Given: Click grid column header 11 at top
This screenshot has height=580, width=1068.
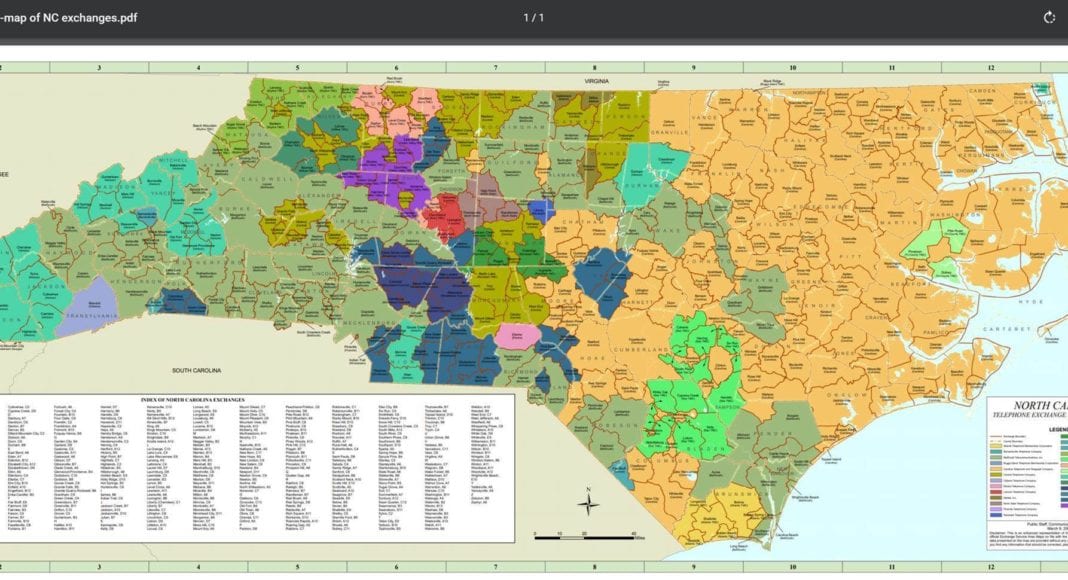Looking at the screenshot, I should [891, 68].
